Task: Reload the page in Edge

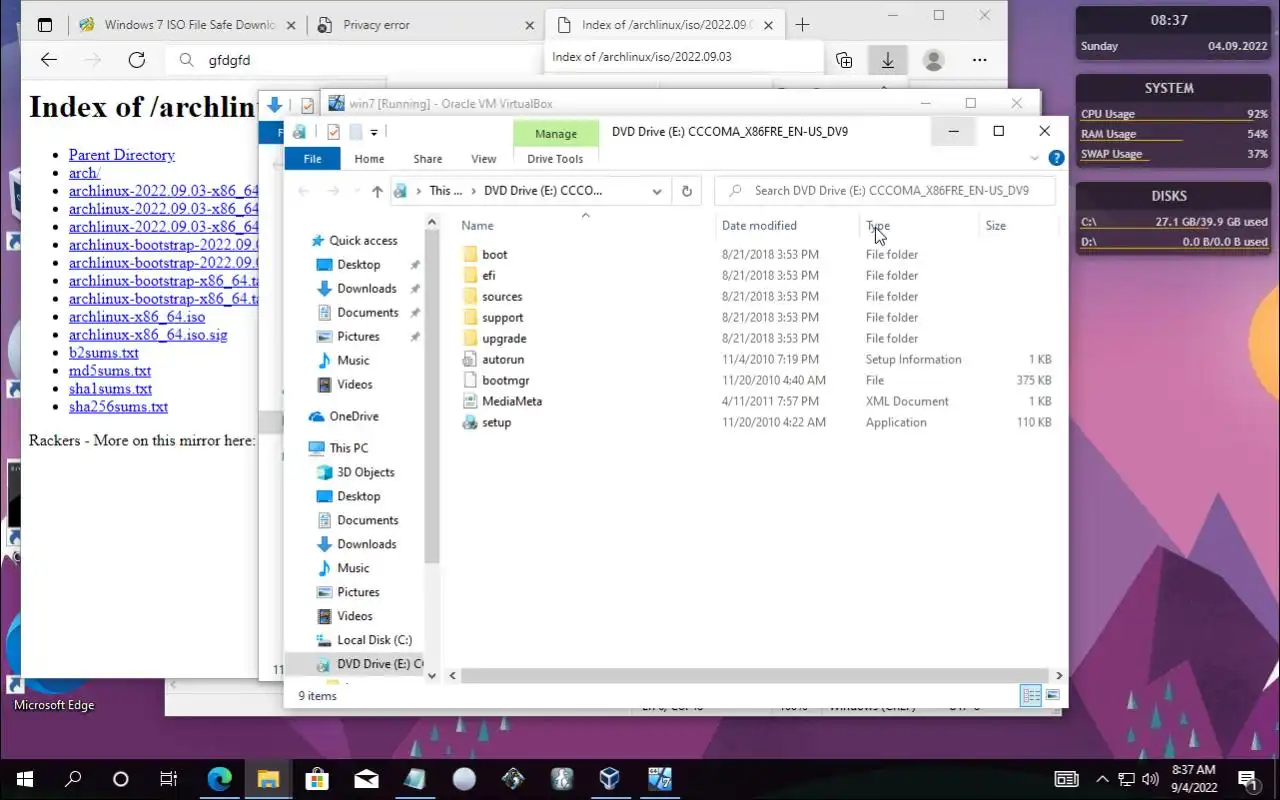Action: (137, 60)
